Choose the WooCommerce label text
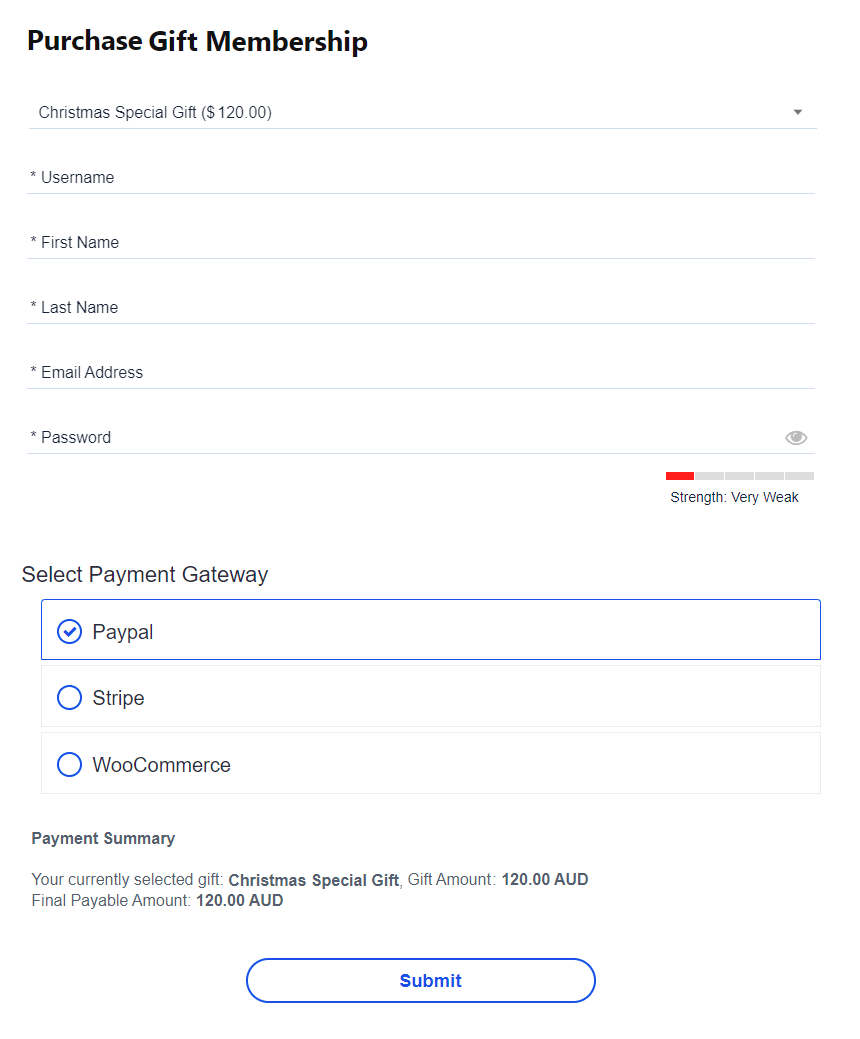Screen dimensions: 860x1039 click(x=162, y=765)
